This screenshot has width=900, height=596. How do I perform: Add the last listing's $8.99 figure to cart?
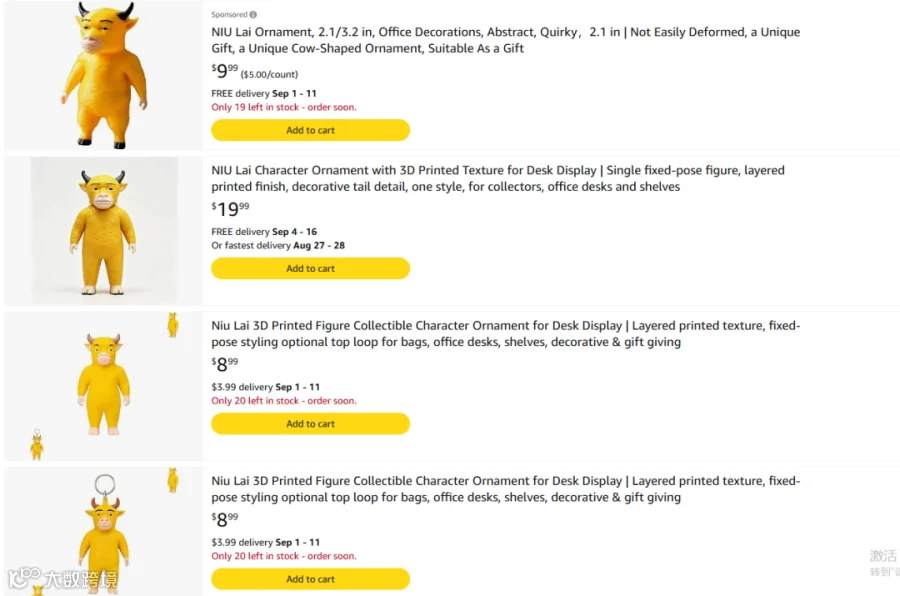click(x=311, y=579)
